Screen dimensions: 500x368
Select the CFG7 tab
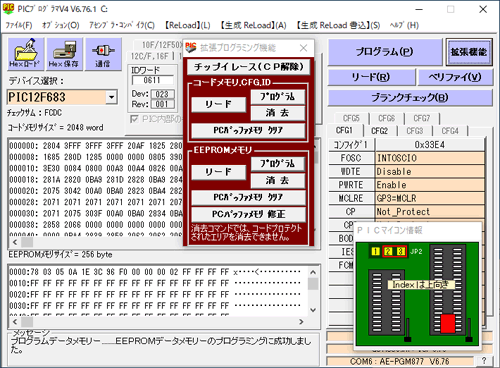click(422, 118)
